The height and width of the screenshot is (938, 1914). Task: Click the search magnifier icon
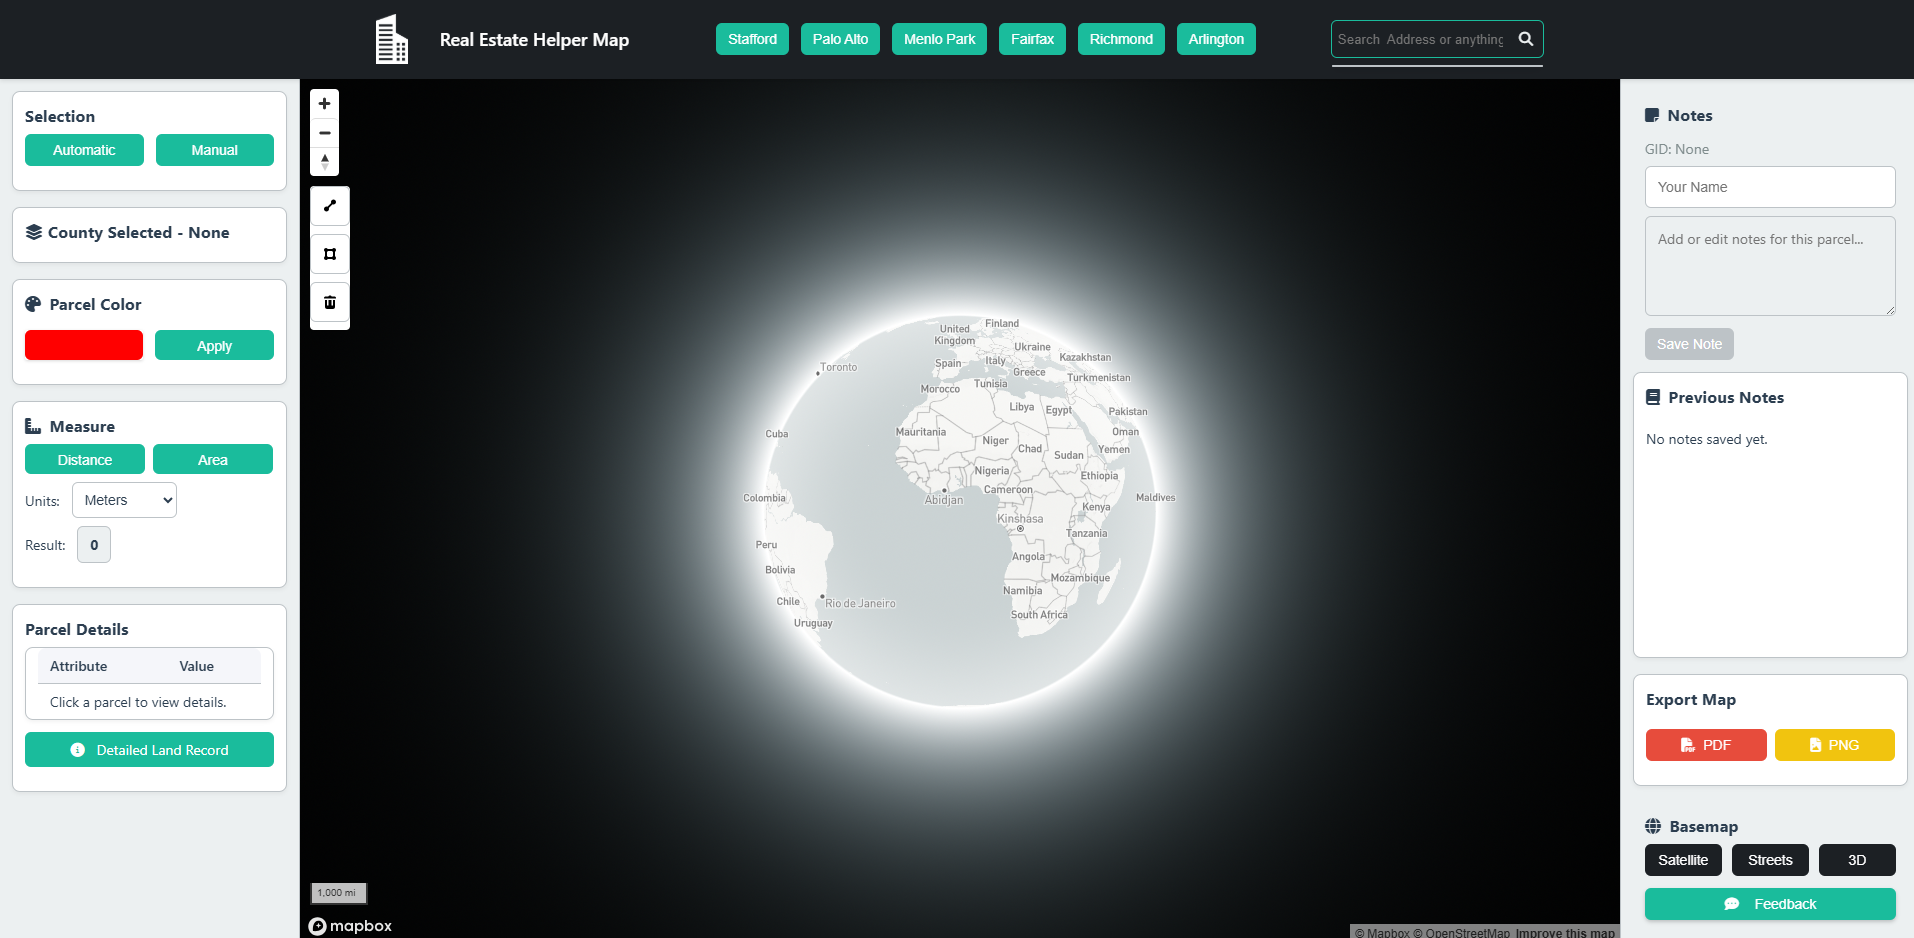(1525, 39)
